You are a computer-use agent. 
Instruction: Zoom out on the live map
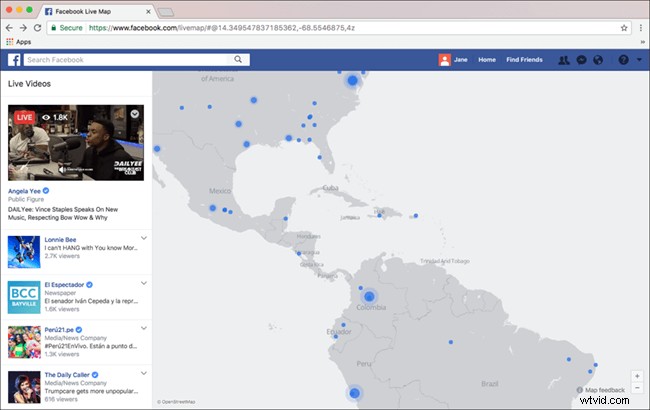tap(637, 388)
